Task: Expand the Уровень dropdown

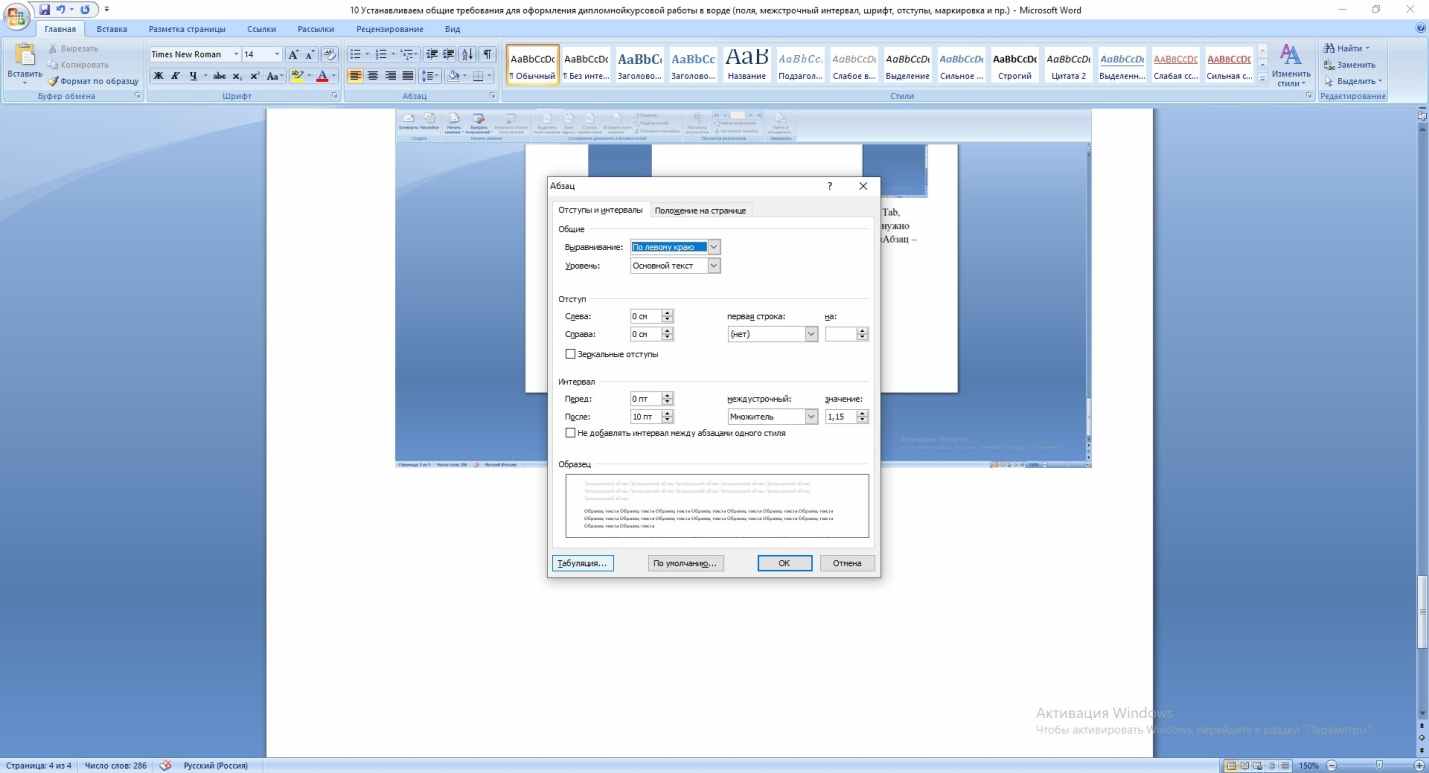Action: (714, 266)
